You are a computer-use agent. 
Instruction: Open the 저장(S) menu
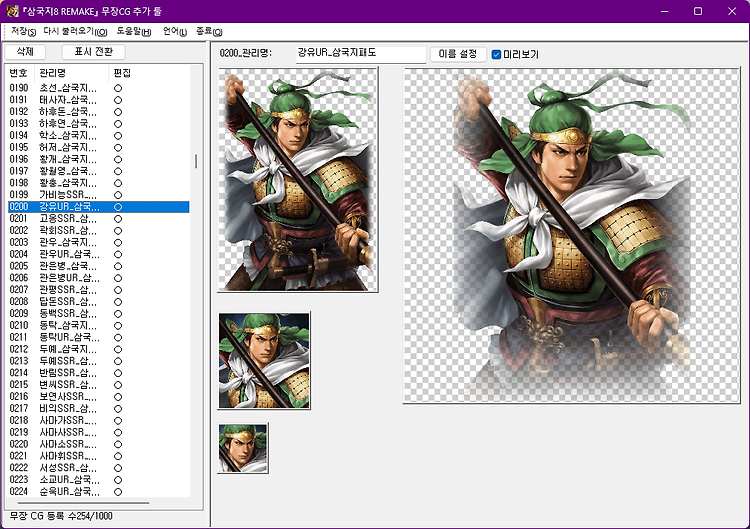point(23,32)
